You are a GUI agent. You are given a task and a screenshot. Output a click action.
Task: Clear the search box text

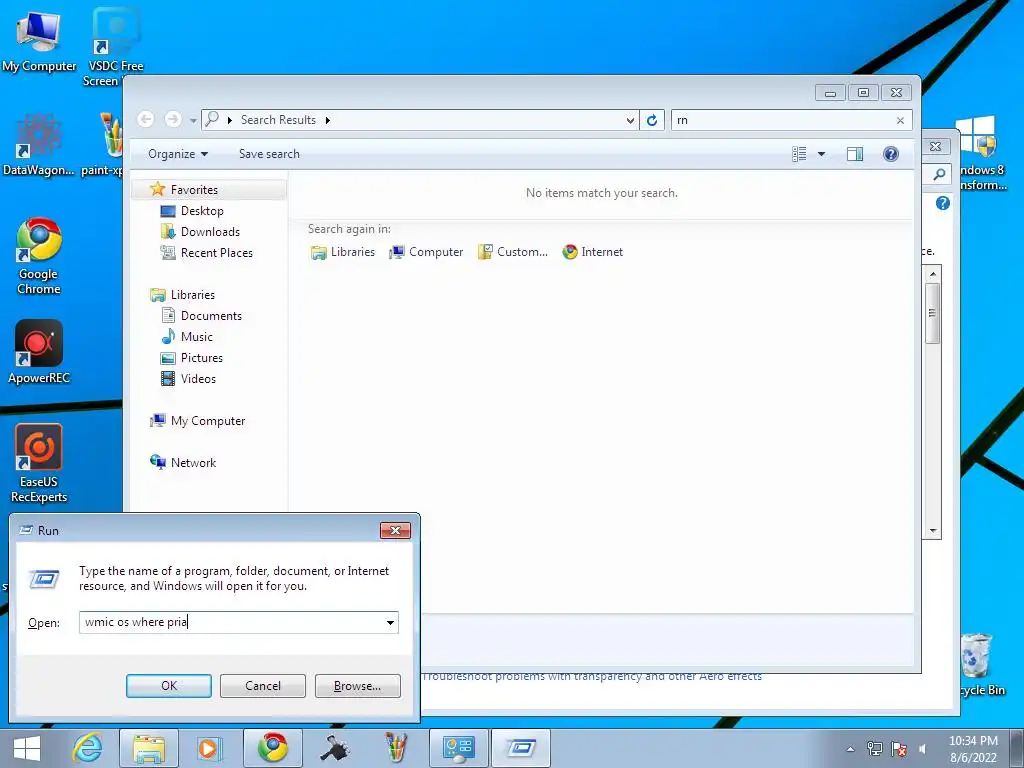coord(901,120)
